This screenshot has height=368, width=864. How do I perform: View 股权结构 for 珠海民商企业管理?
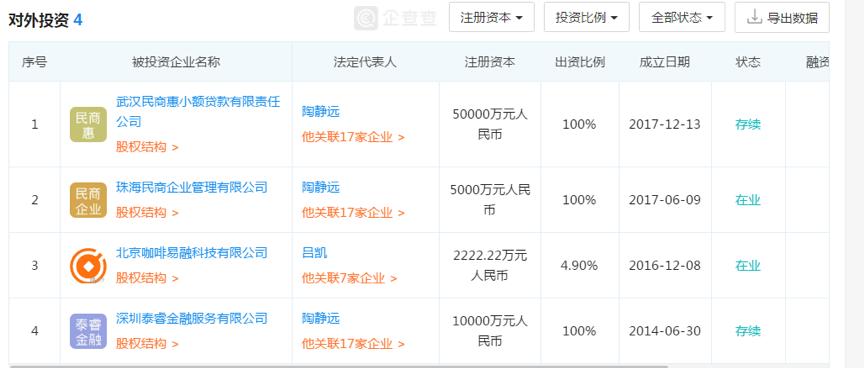[147, 213]
